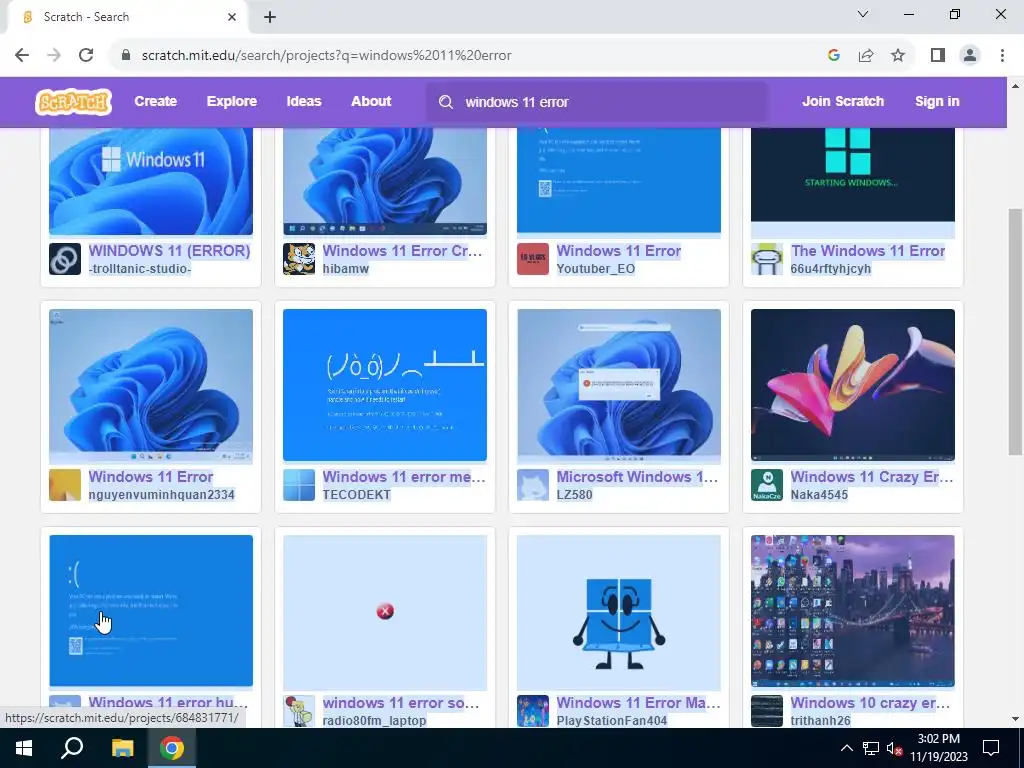Image resolution: width=1024 pixels, height=768 pixels.
Task: Click the sad face blue screen thumbnail
Action: coord(151,611)
